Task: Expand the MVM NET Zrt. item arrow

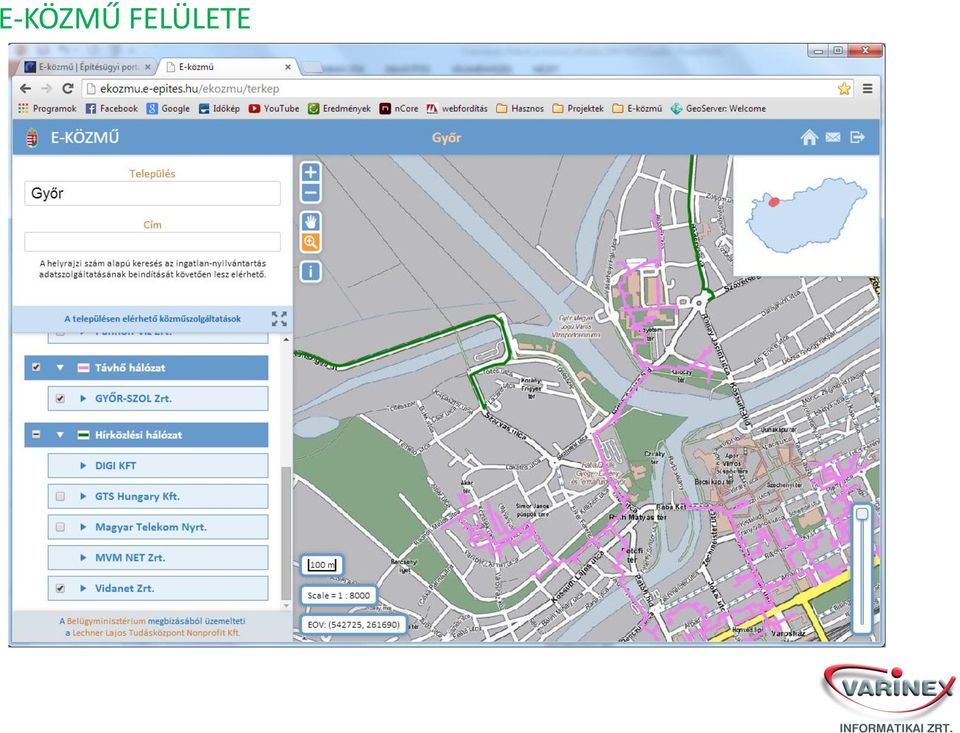Action: click(x=83, y=557)
